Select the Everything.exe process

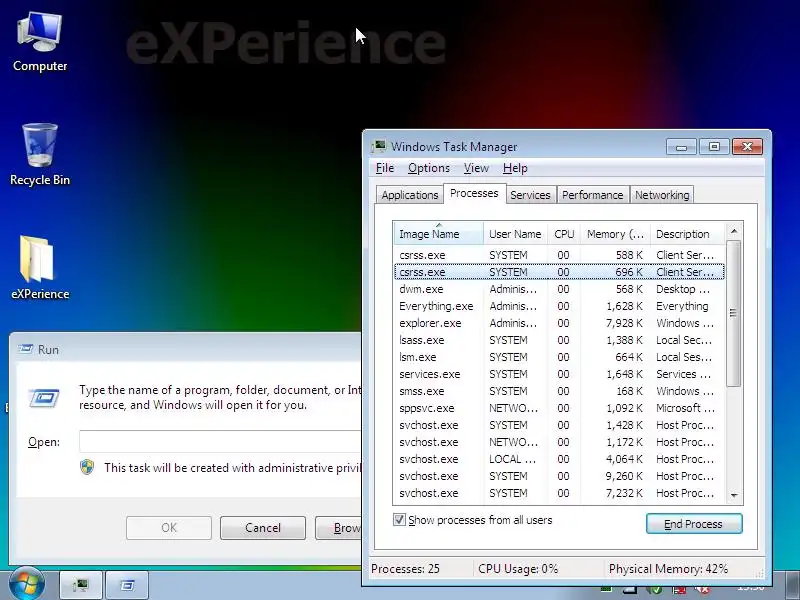pyautogui.click(x=559, y=306)
